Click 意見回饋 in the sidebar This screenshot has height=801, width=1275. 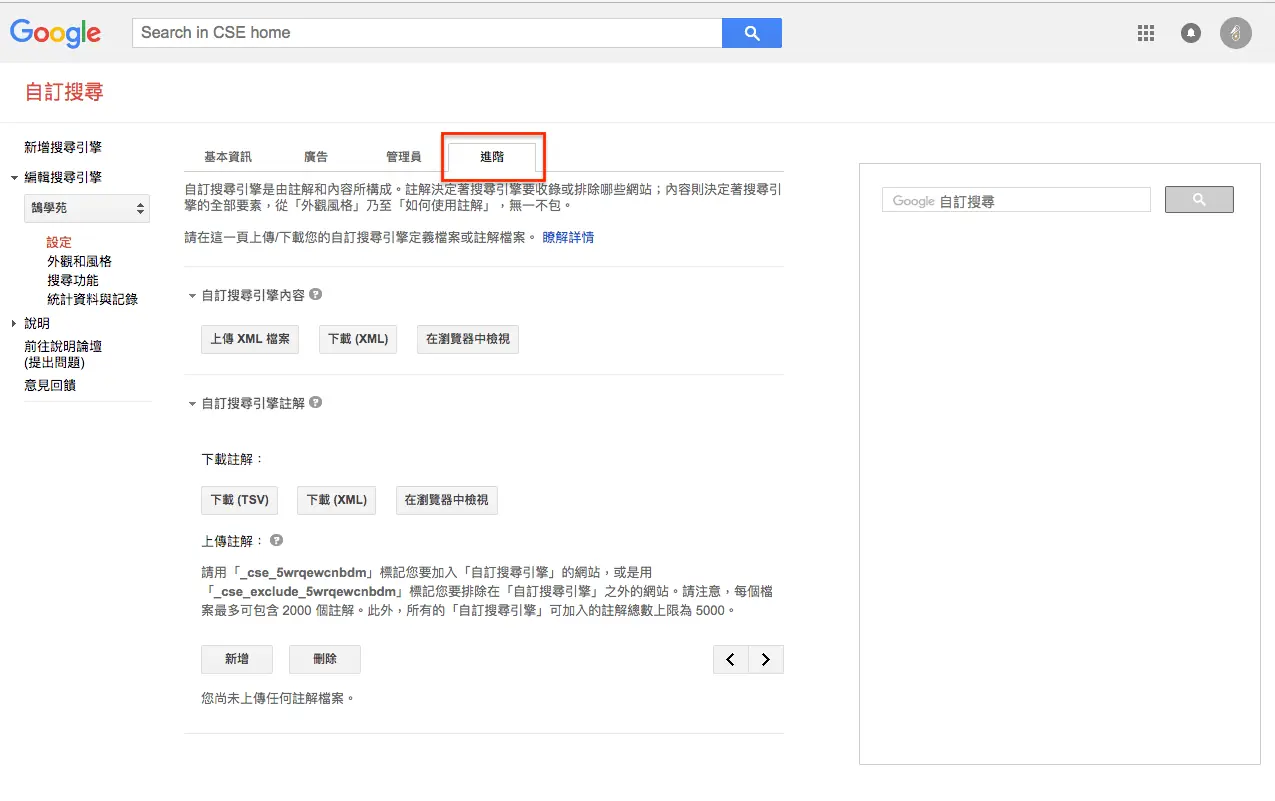point(50,385)
